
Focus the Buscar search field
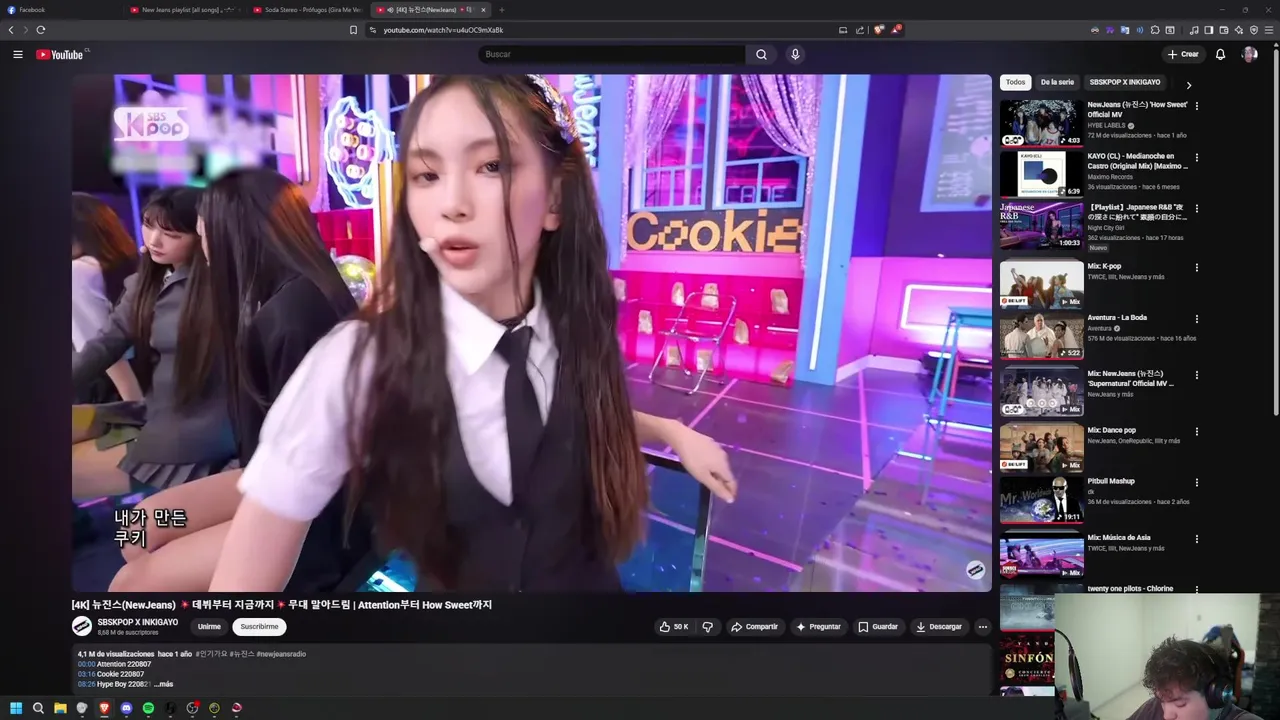[612, 54]
